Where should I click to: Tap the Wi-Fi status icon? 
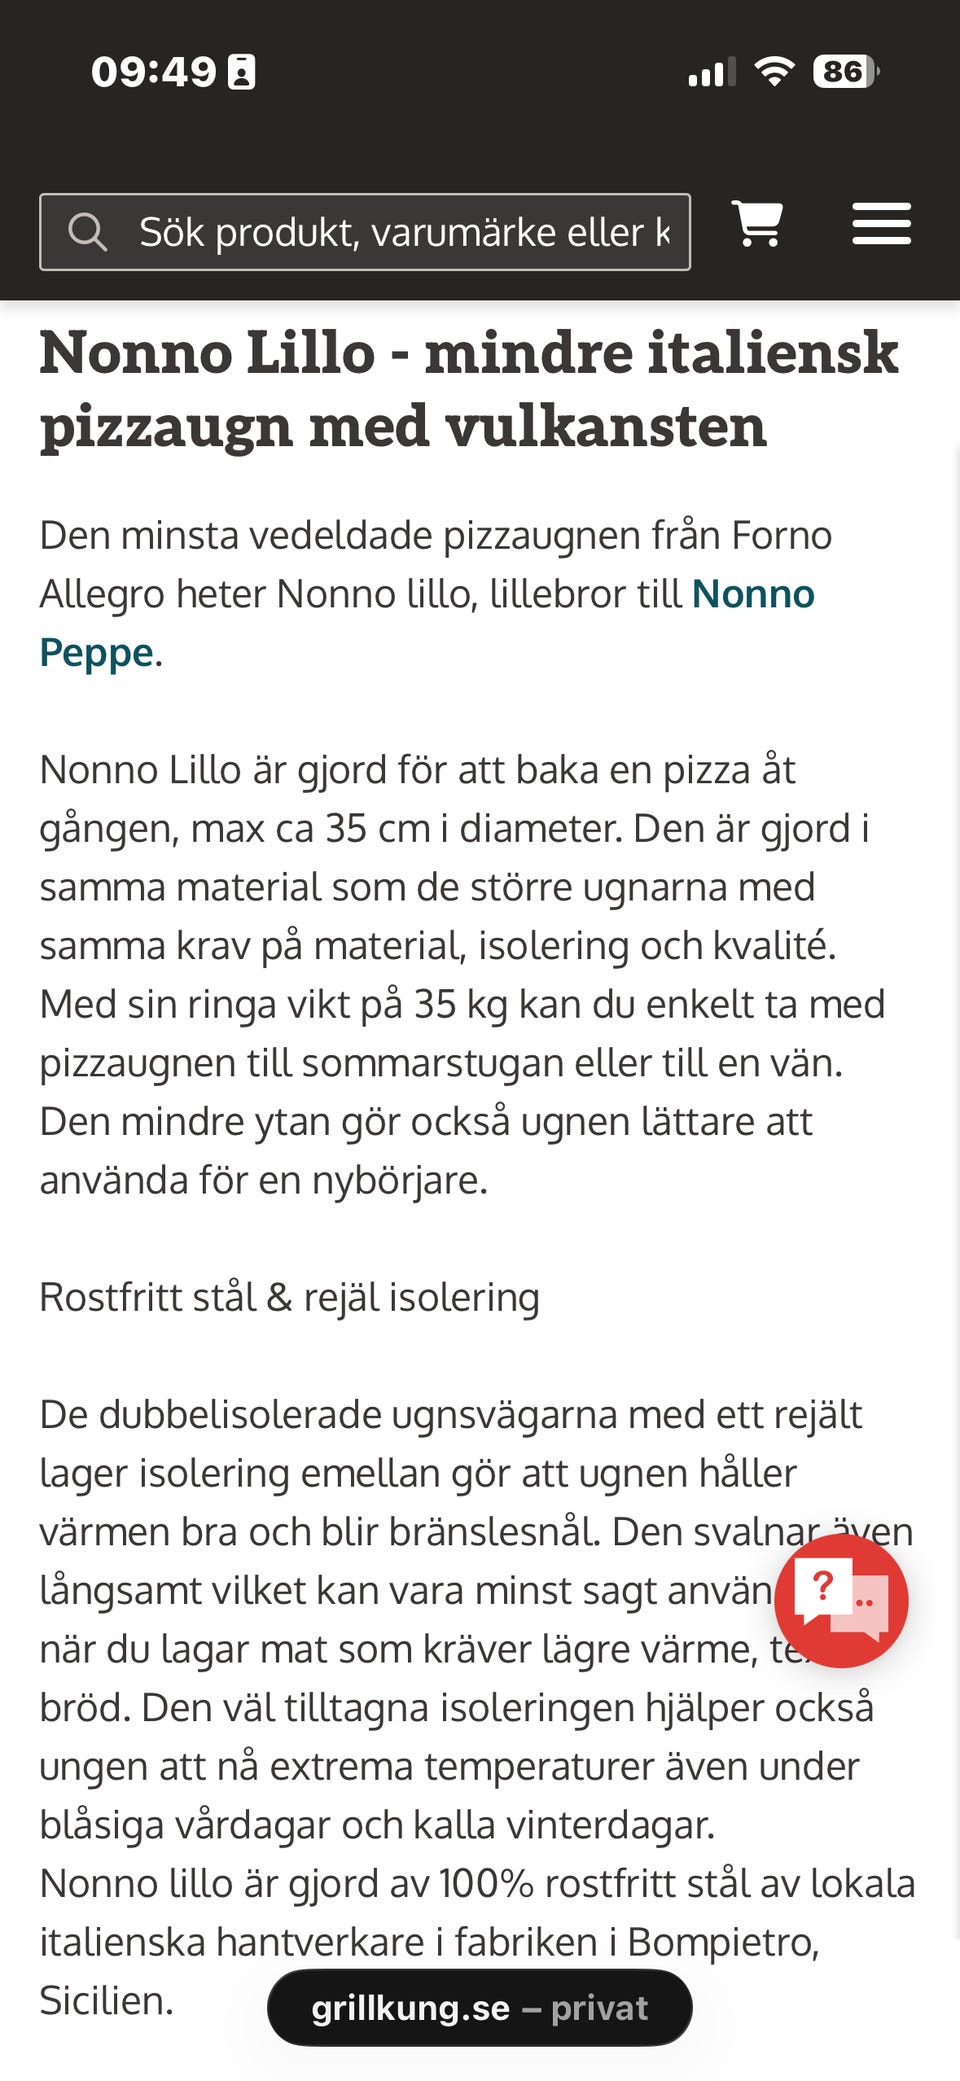click(x=774, y=71)
